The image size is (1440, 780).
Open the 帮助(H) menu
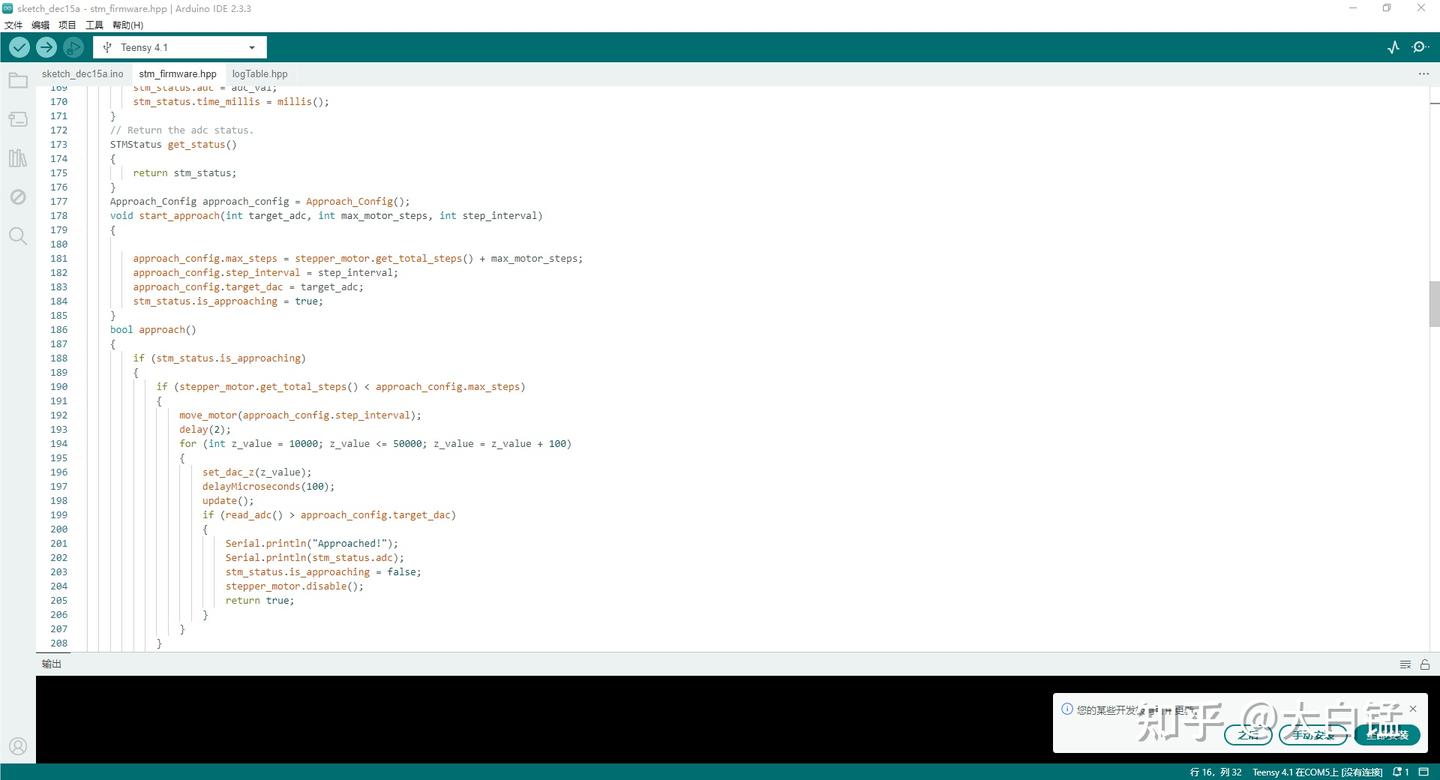tap(127, 25)
